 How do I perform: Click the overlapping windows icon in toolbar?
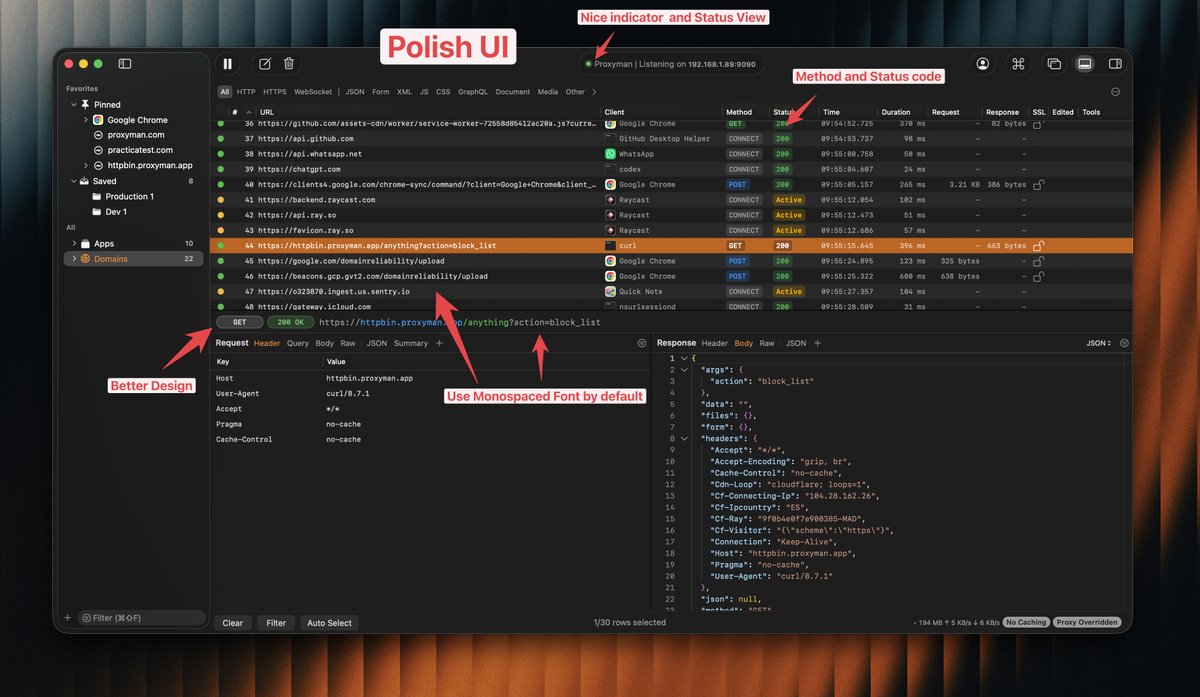(1054, 64)
